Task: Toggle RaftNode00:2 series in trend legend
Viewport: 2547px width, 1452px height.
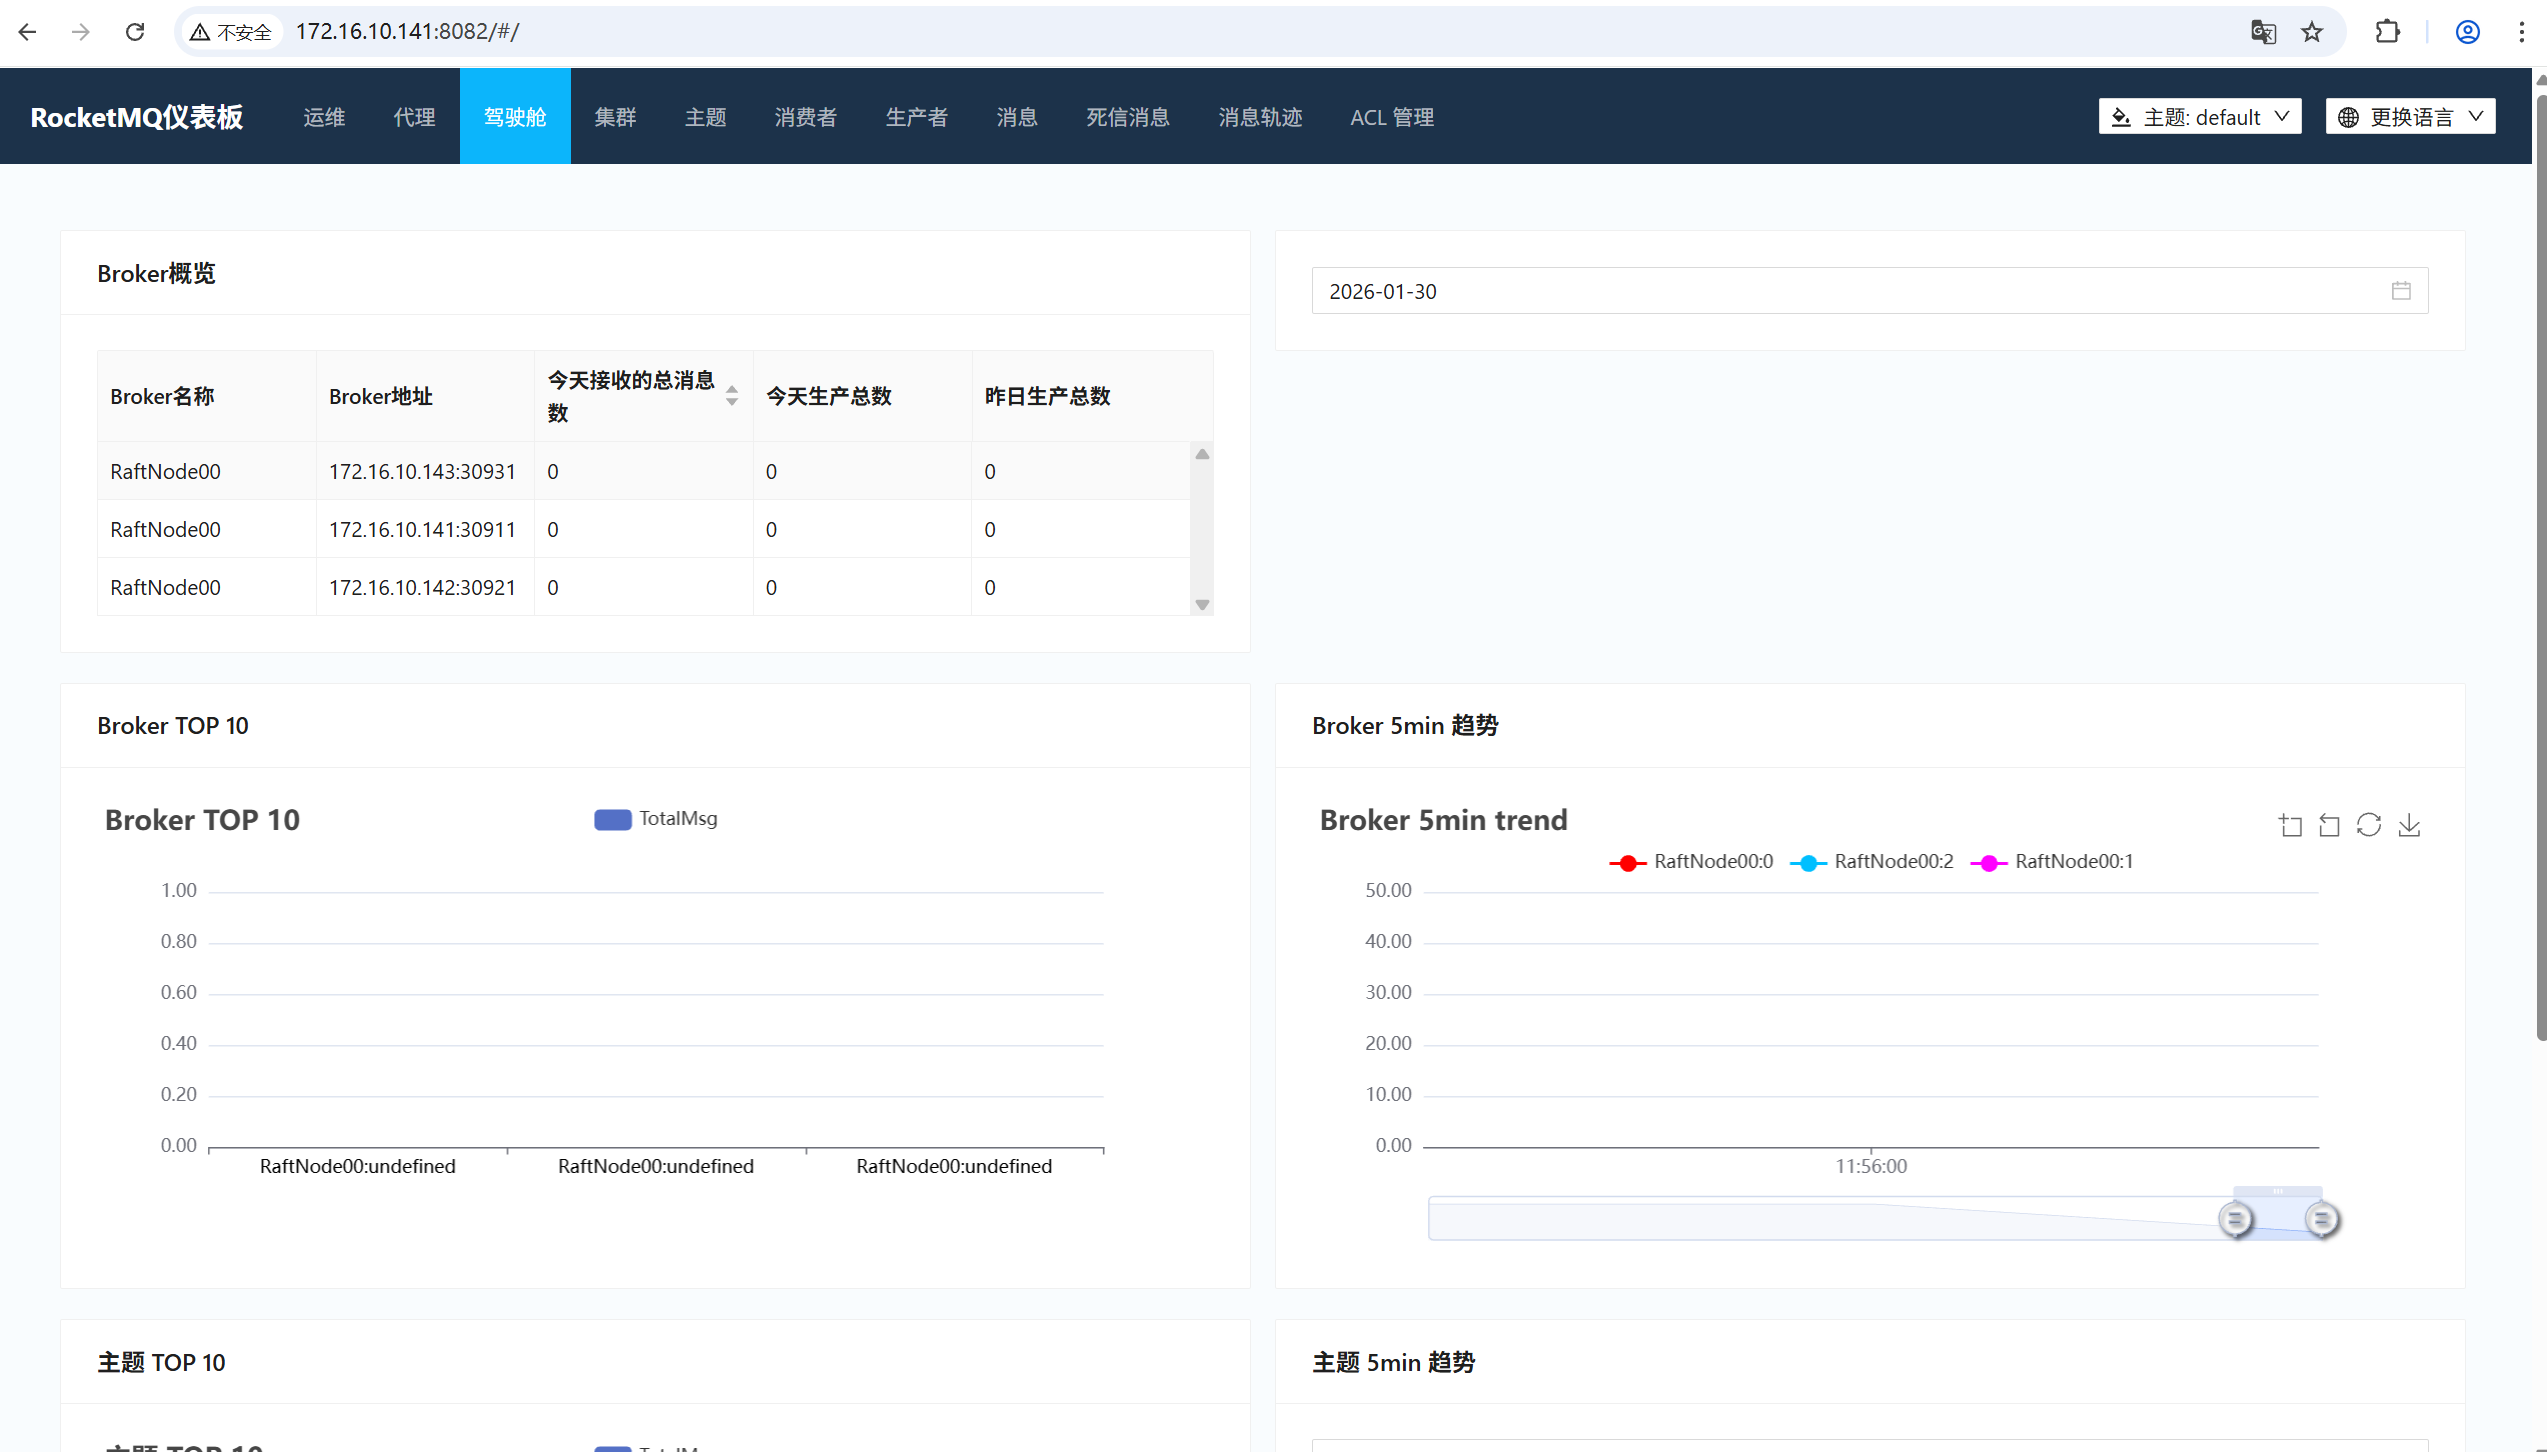Action: (x=1872, y=861)
